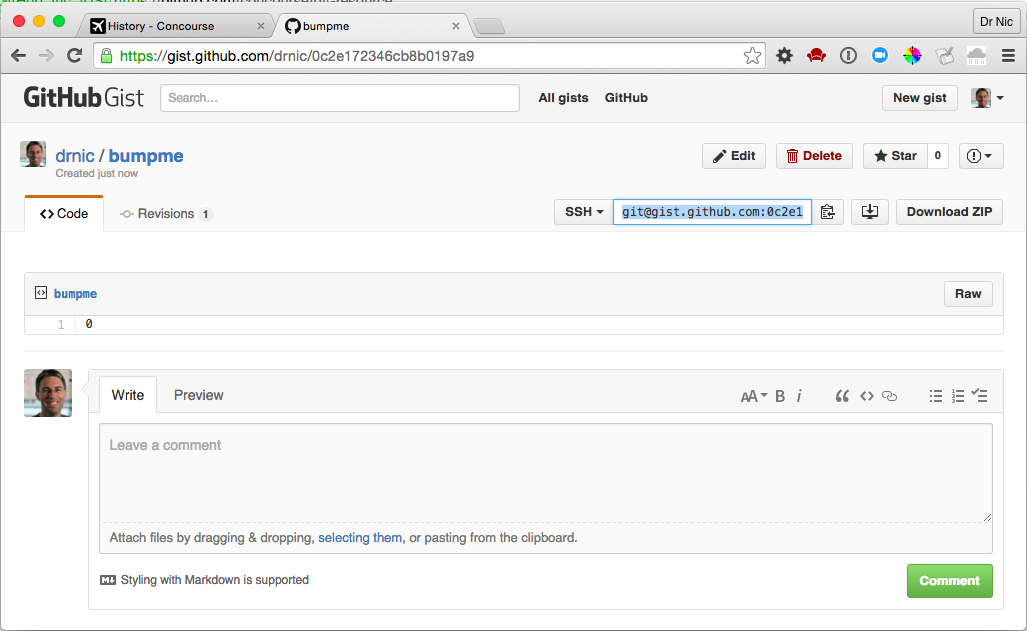Open the red couch extension
This screenshot has width=1027, height=631.
(x=816, y=56)
